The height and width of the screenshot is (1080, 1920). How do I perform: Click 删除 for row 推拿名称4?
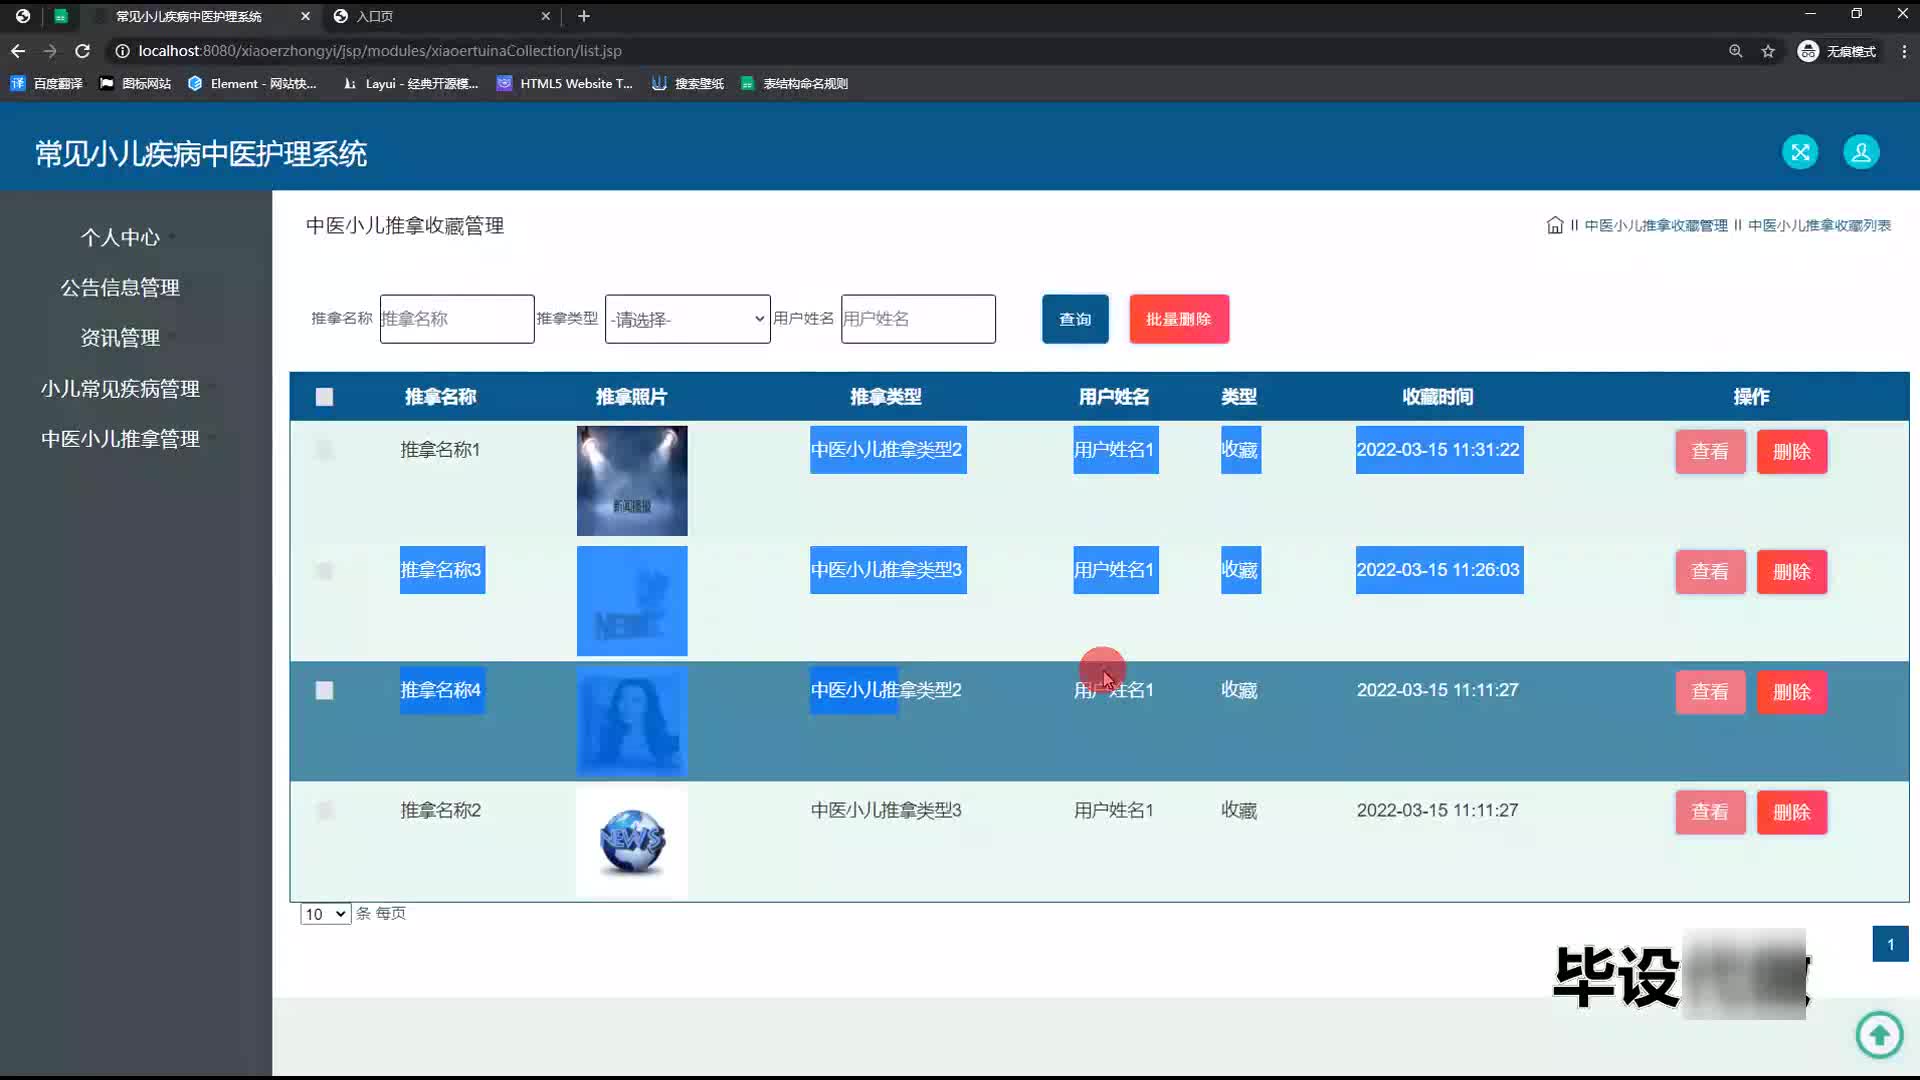(1791, 692)
